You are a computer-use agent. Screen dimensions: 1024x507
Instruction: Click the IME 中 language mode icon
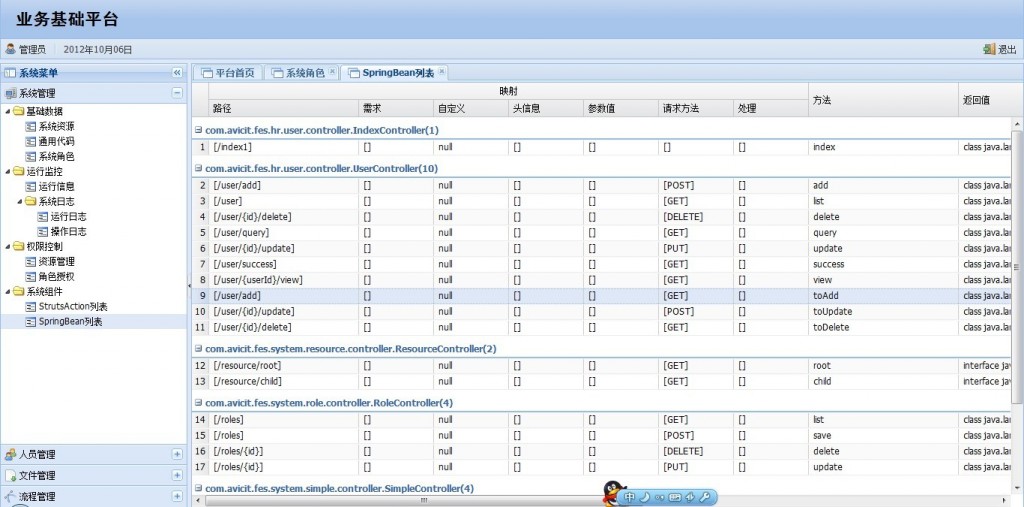pos(630,497)
